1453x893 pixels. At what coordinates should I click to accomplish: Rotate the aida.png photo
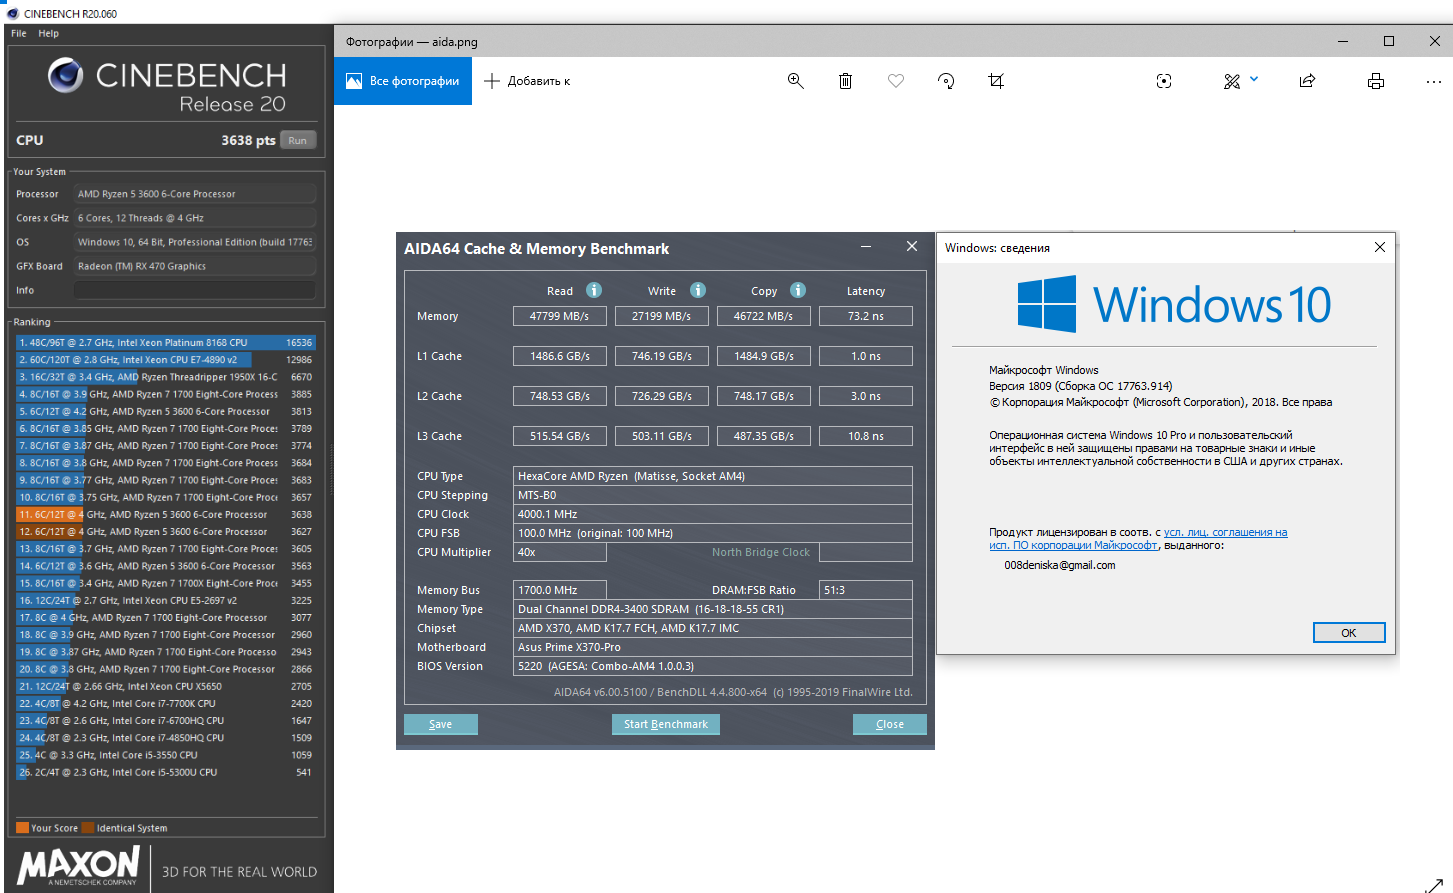click(x=946, y=81)
